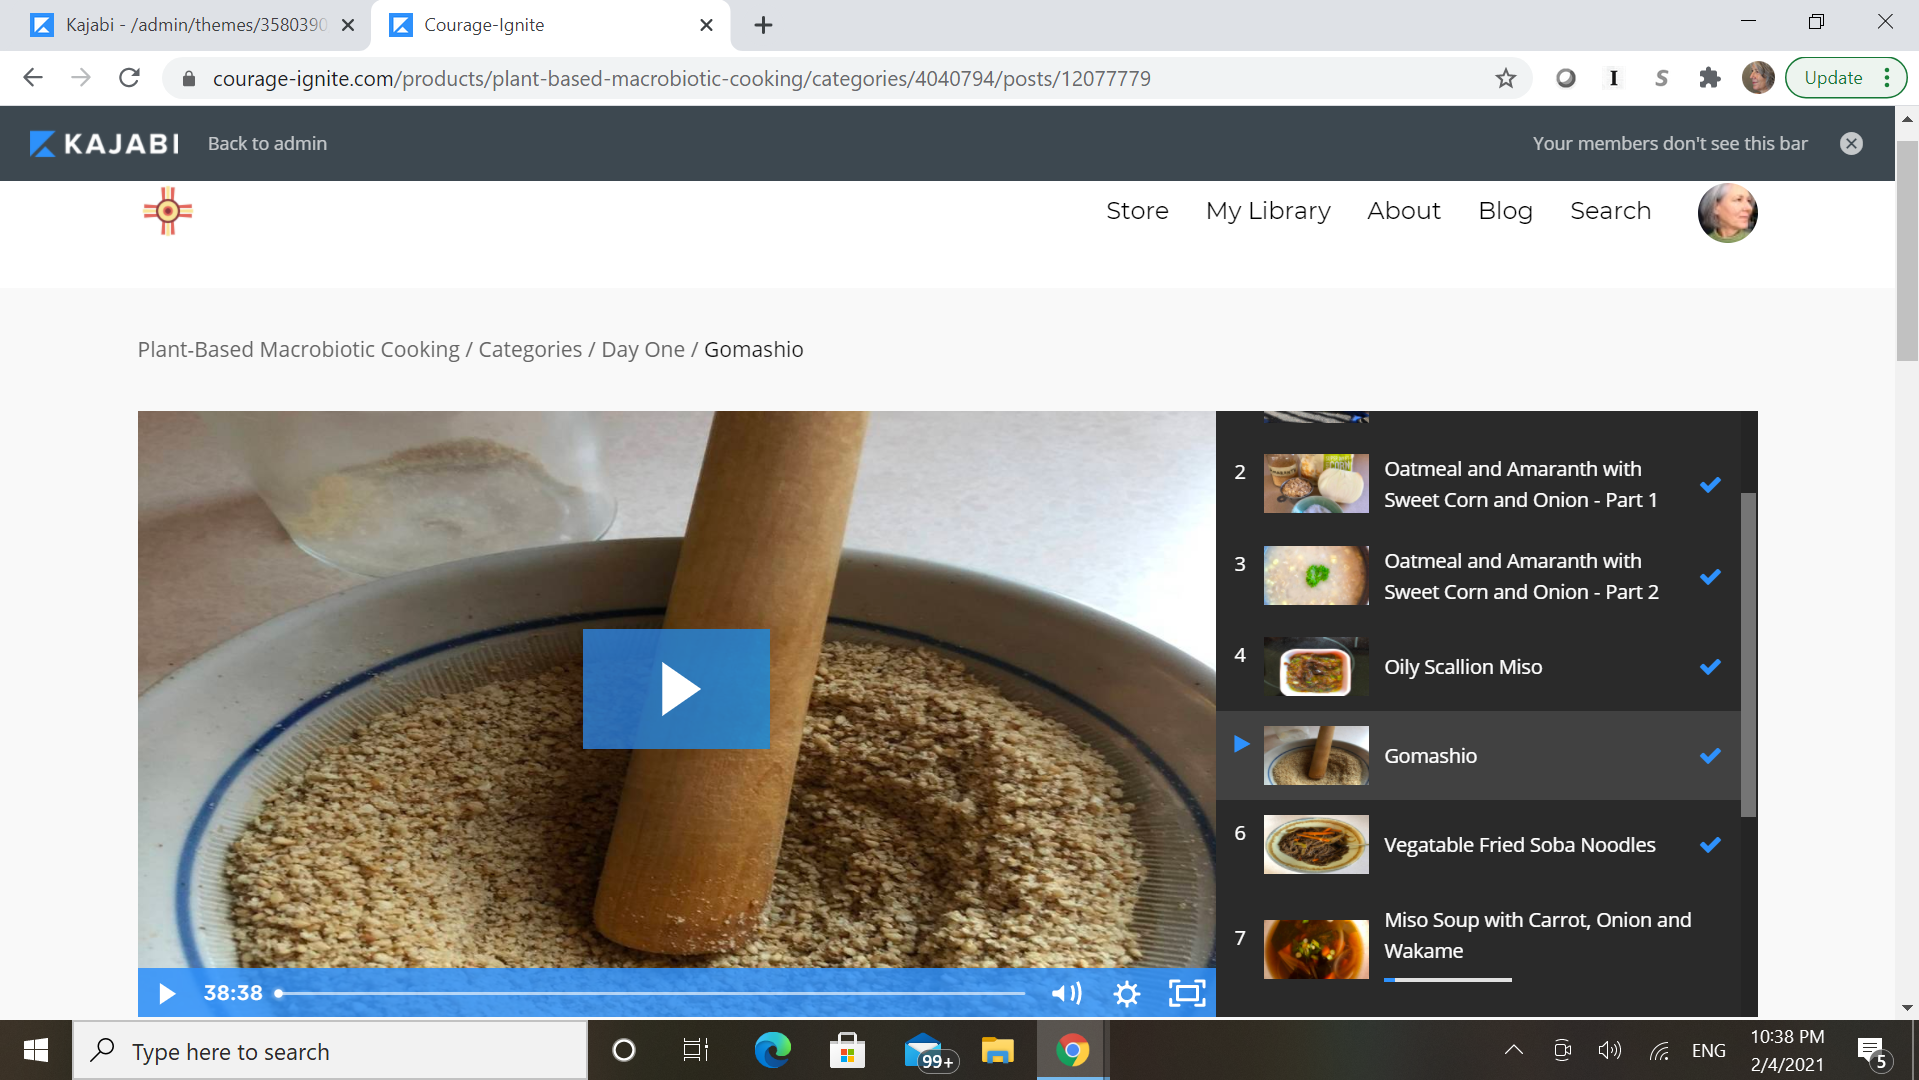Go back to previous page
Screen dimensions: 1919x1080
(x=33, y=78)
